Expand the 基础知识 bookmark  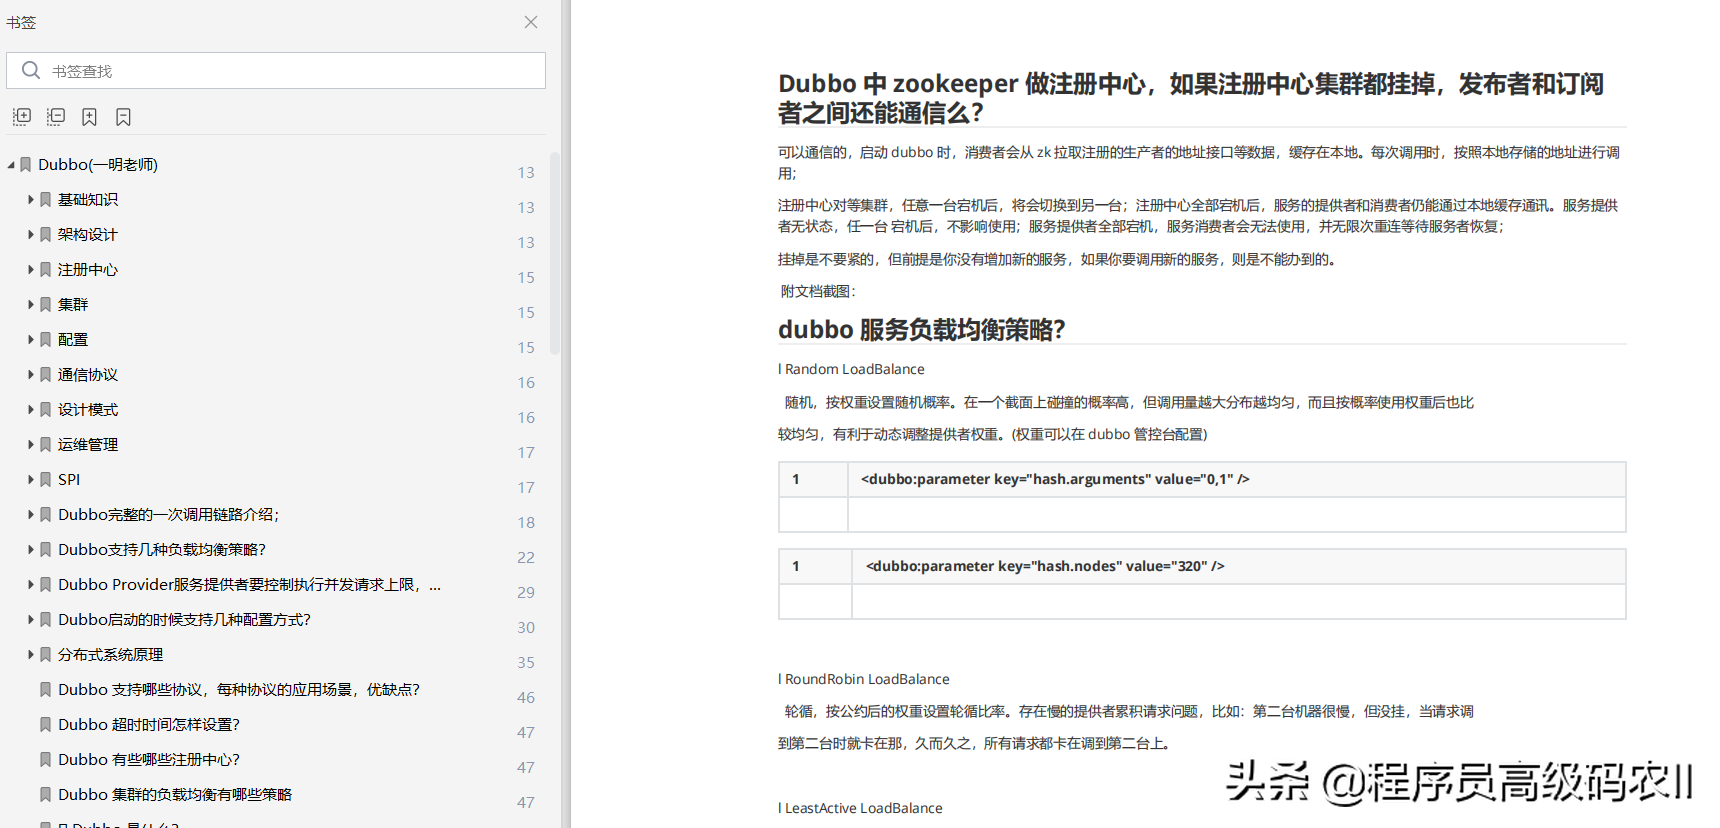click(x=31, y=200)
